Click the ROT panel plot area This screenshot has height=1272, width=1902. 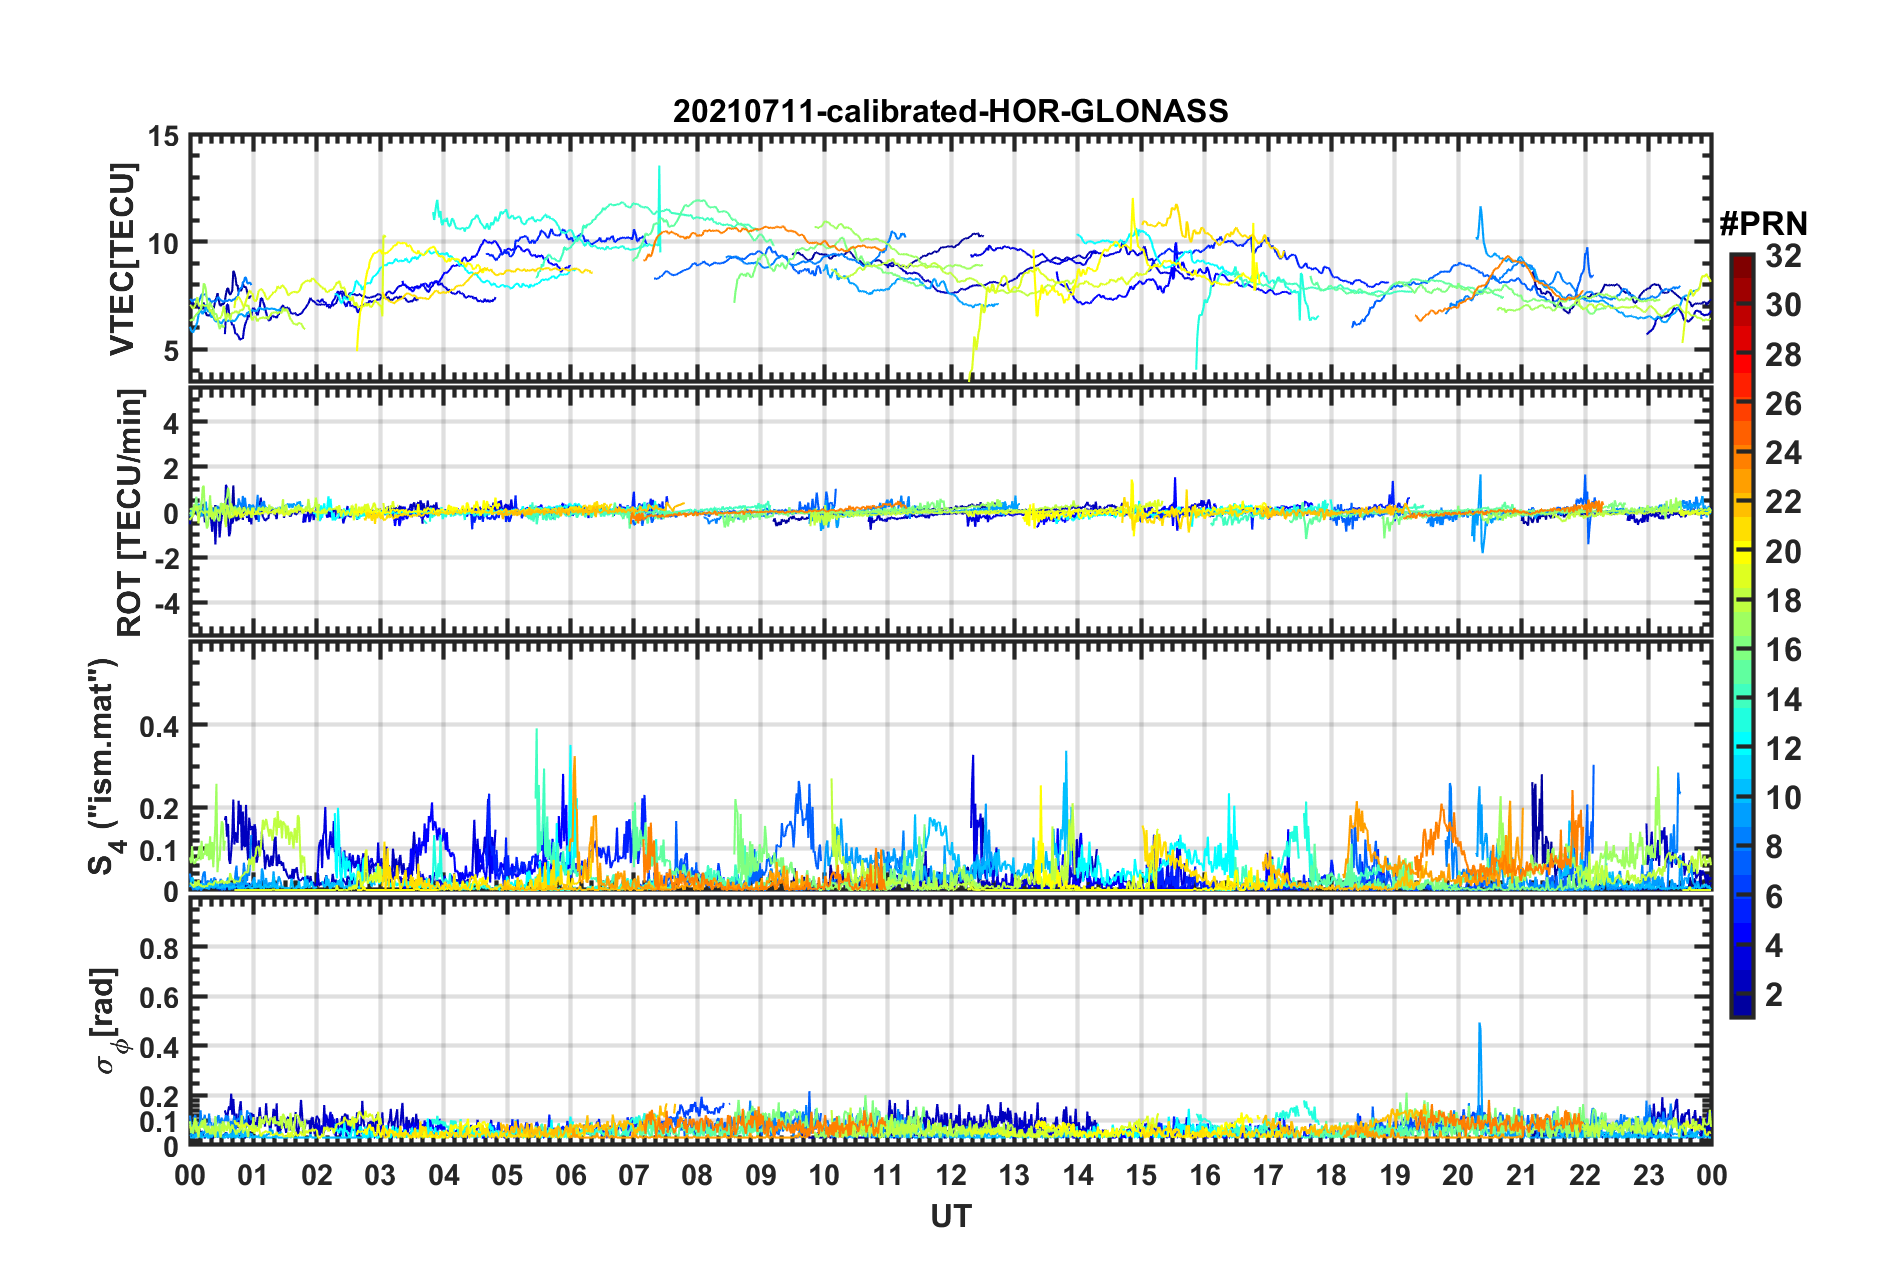tap(950, 511)
